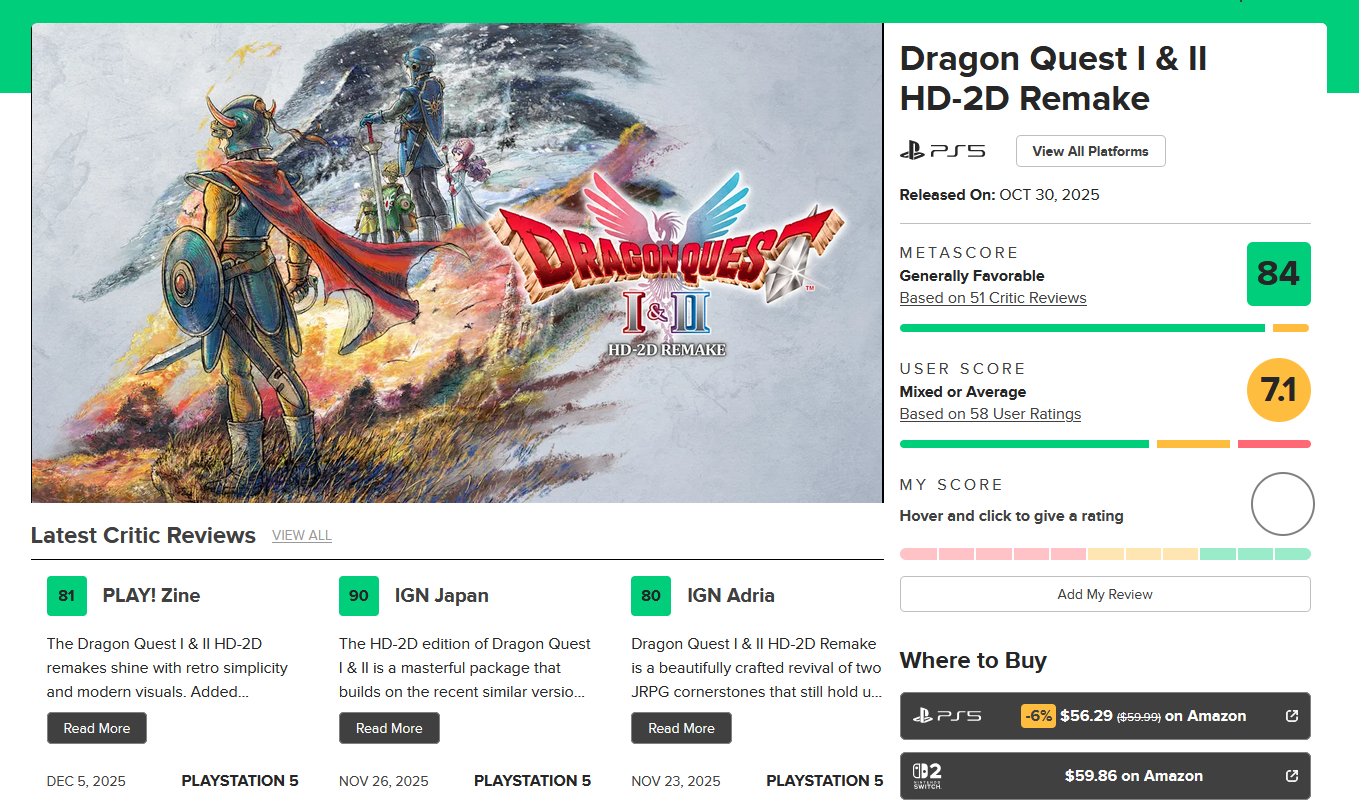The height and width of the screenshot is (810, 1359).
Task: Click the PS5 platform logo under the title
Action: [x=942, y=151]
